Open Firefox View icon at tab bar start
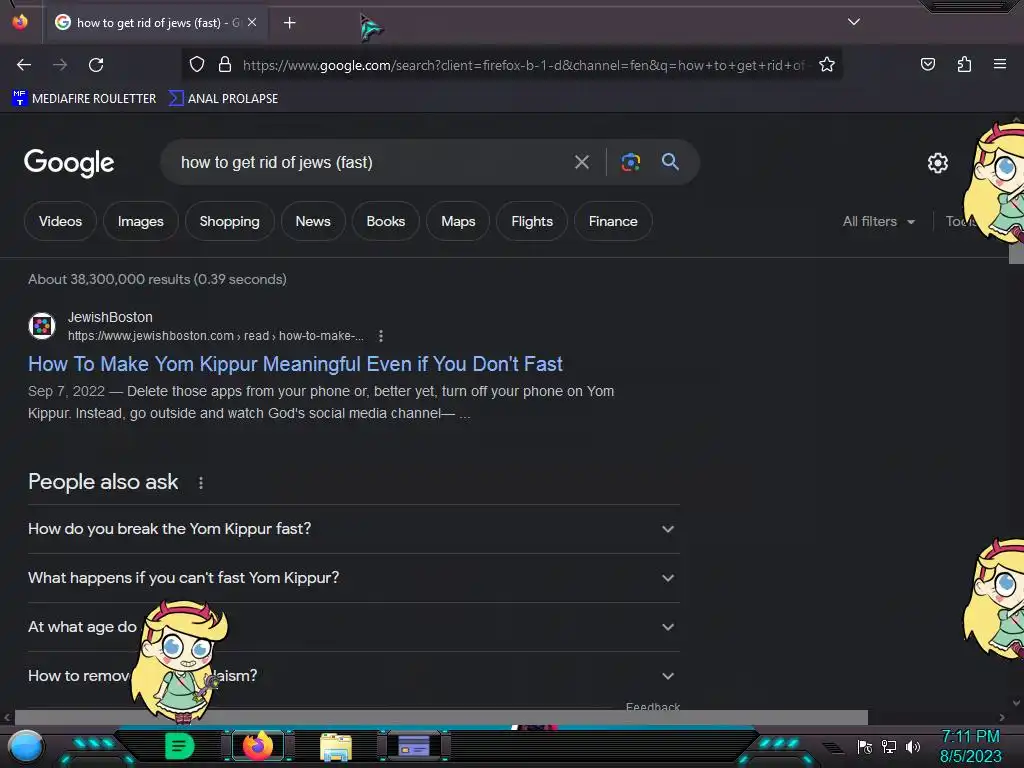This screenshot has height=768, width=1024. click(20, 22)
